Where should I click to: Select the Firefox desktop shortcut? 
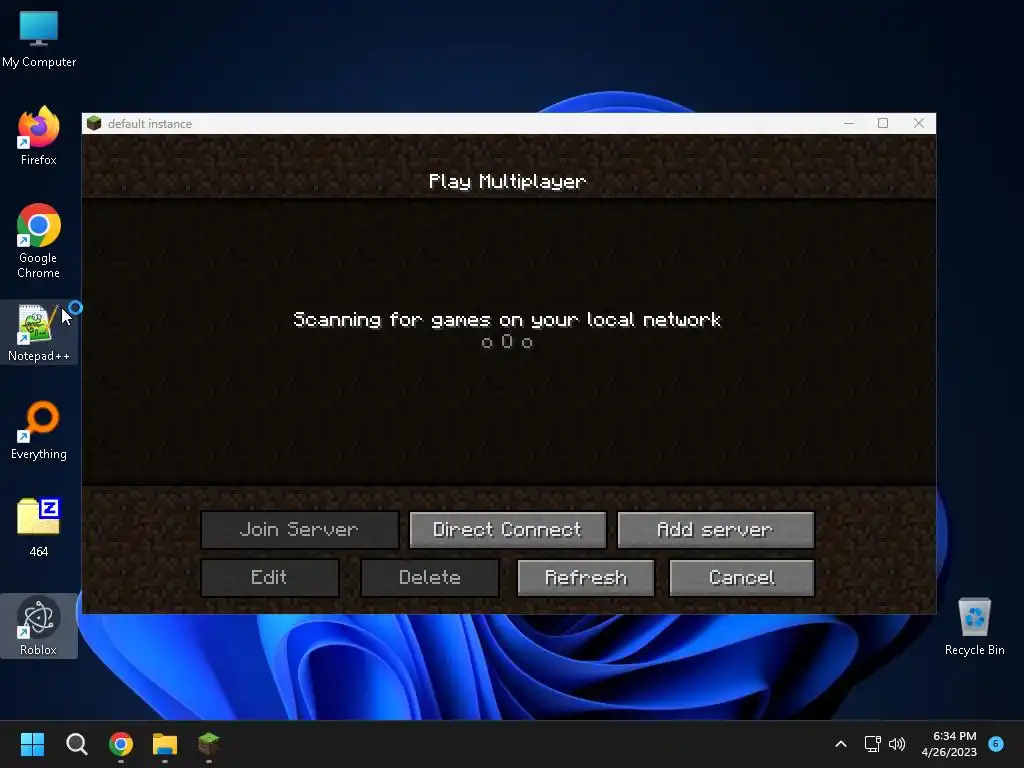(39, 136)
